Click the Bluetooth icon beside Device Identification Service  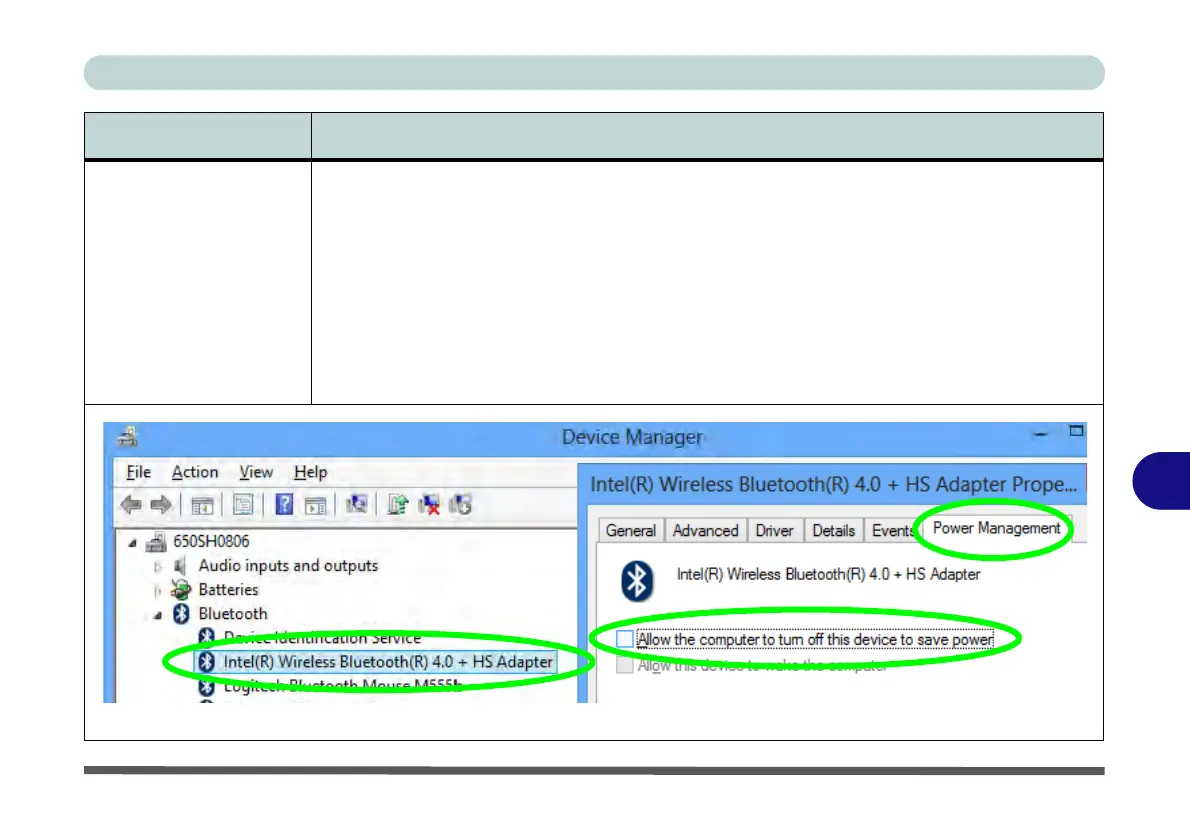[206, 636]
